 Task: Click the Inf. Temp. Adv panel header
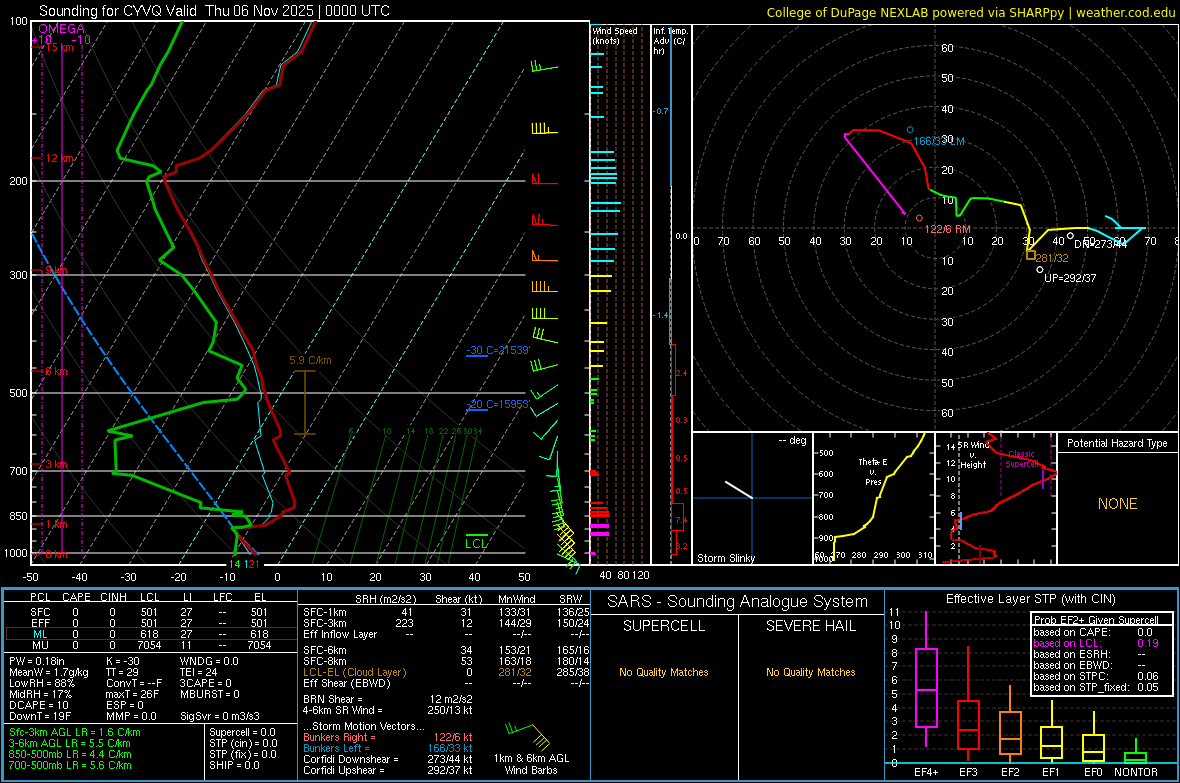670,41
